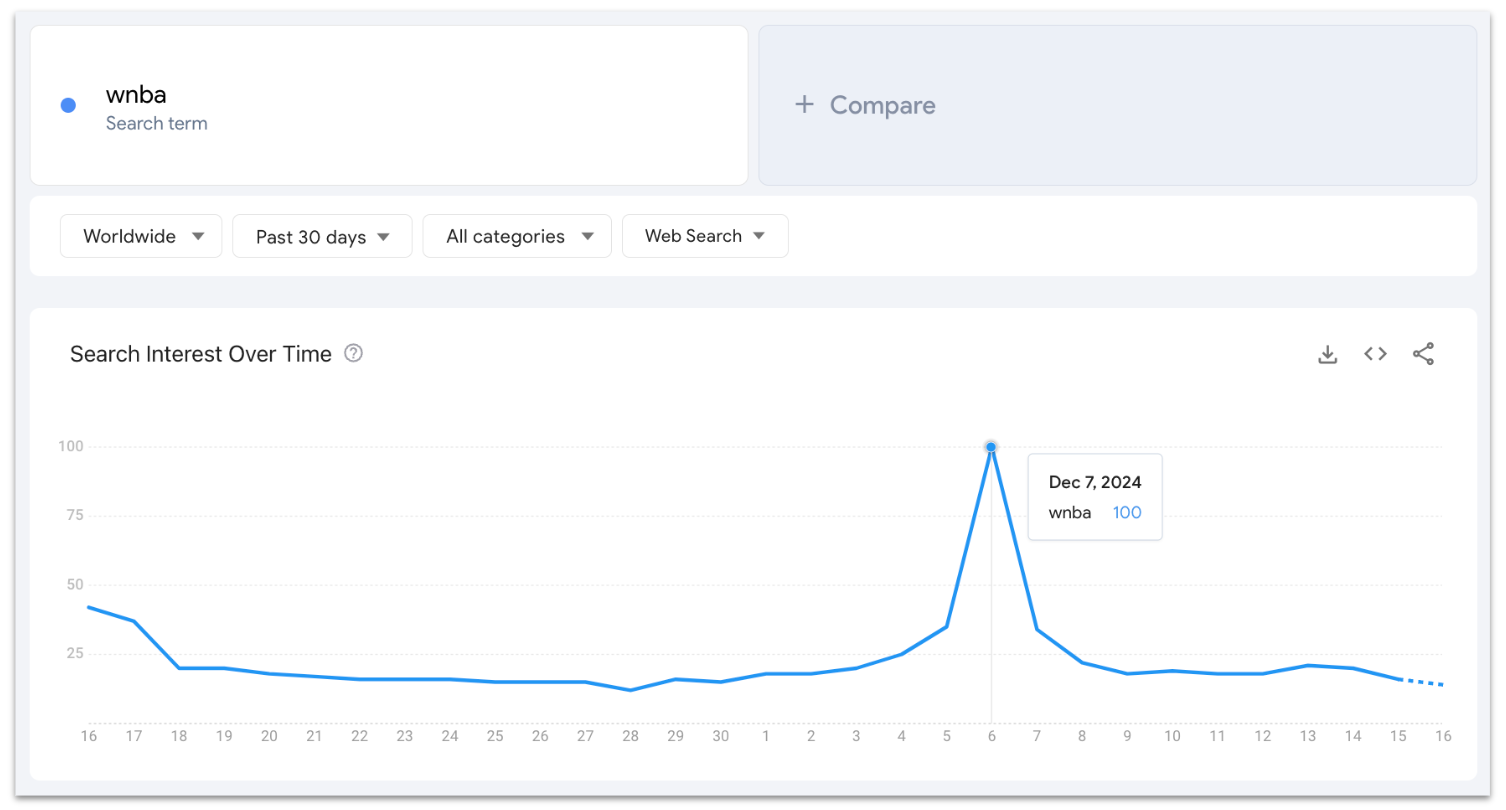Click the tooltip value 100 for wnba

point(1127,513)
